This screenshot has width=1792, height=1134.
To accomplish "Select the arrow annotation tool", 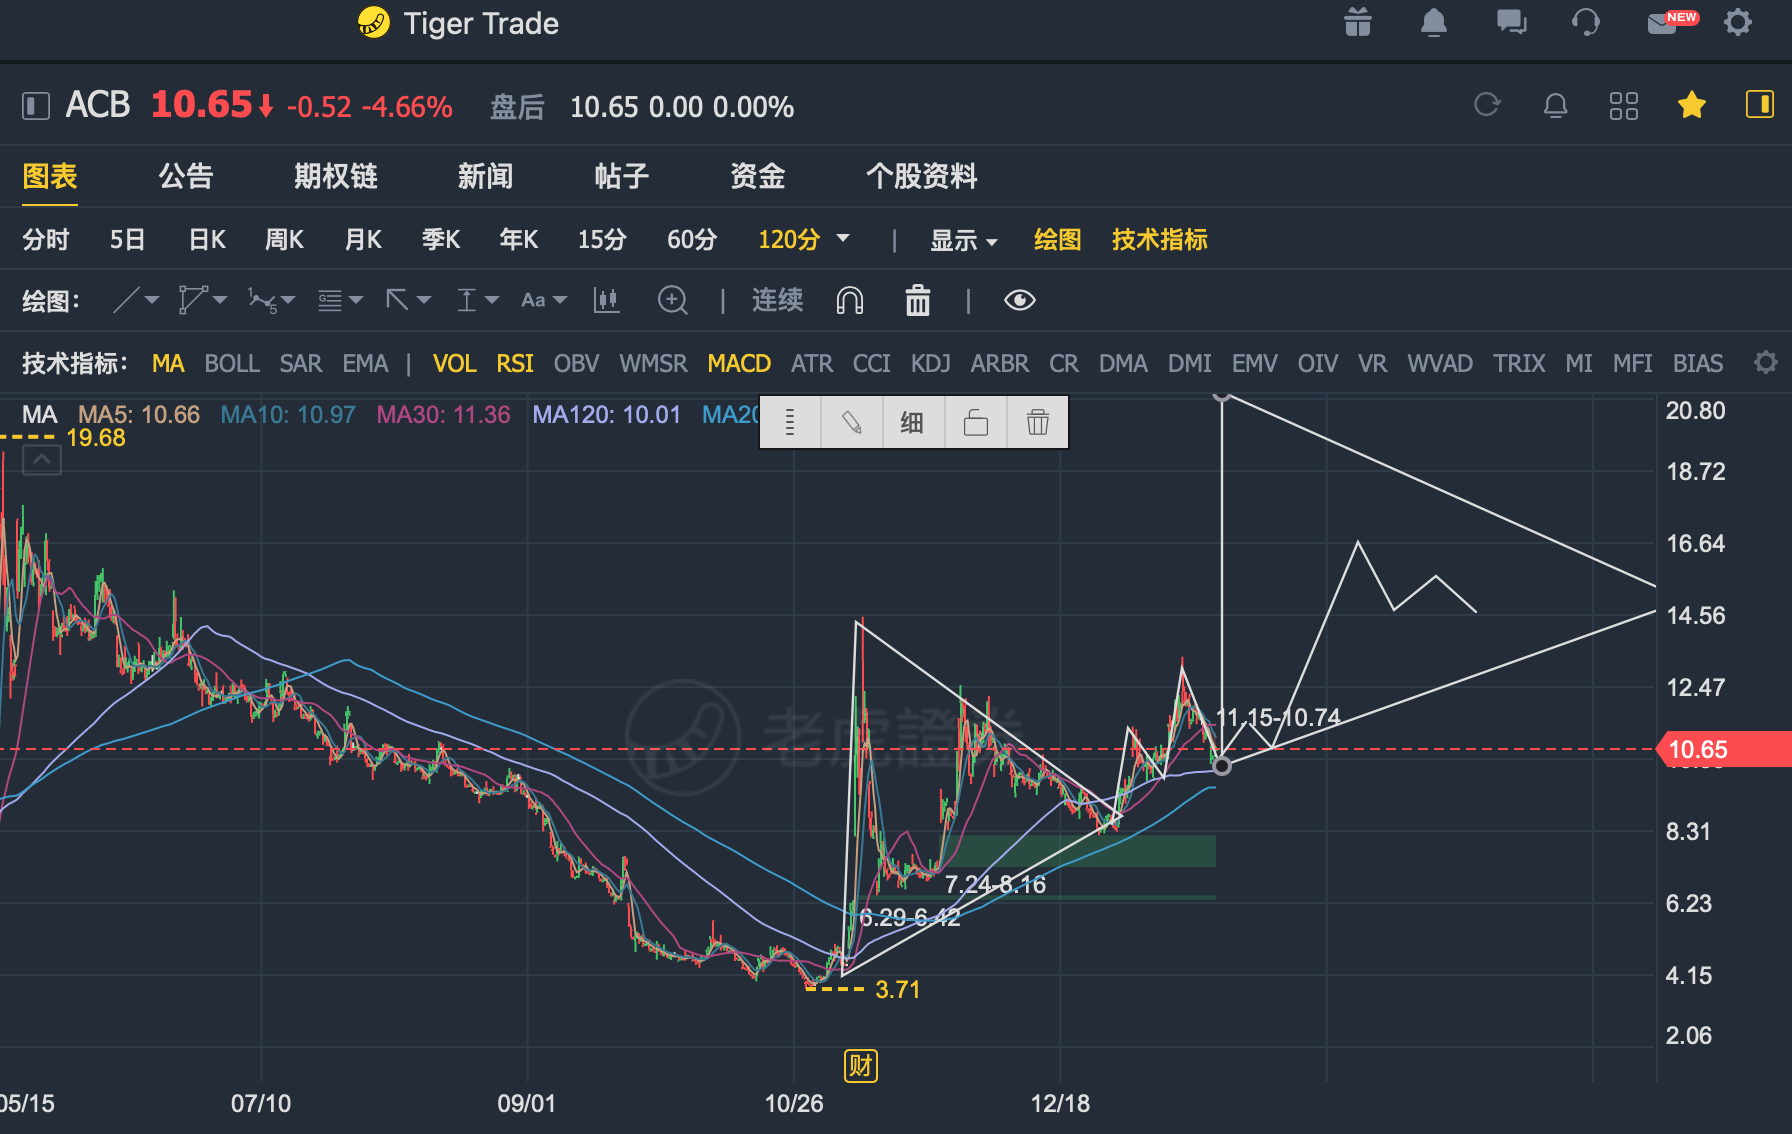I will pyautogui.click(x=397, y=300).
